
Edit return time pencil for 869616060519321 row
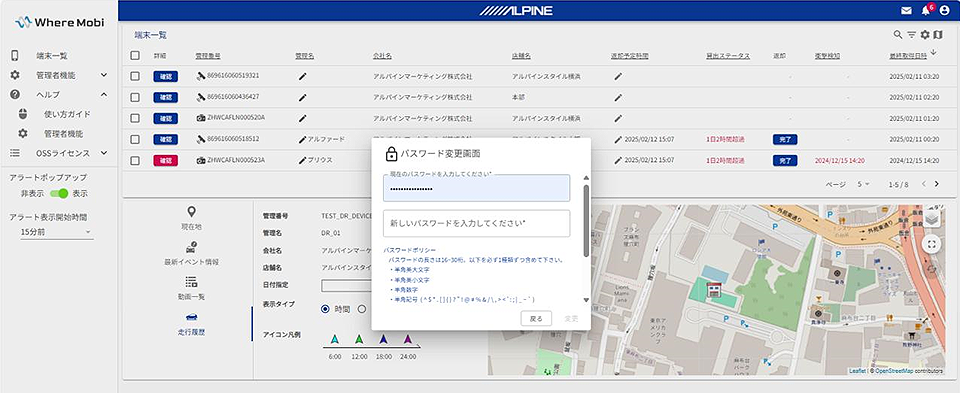[x=618, y=77]
